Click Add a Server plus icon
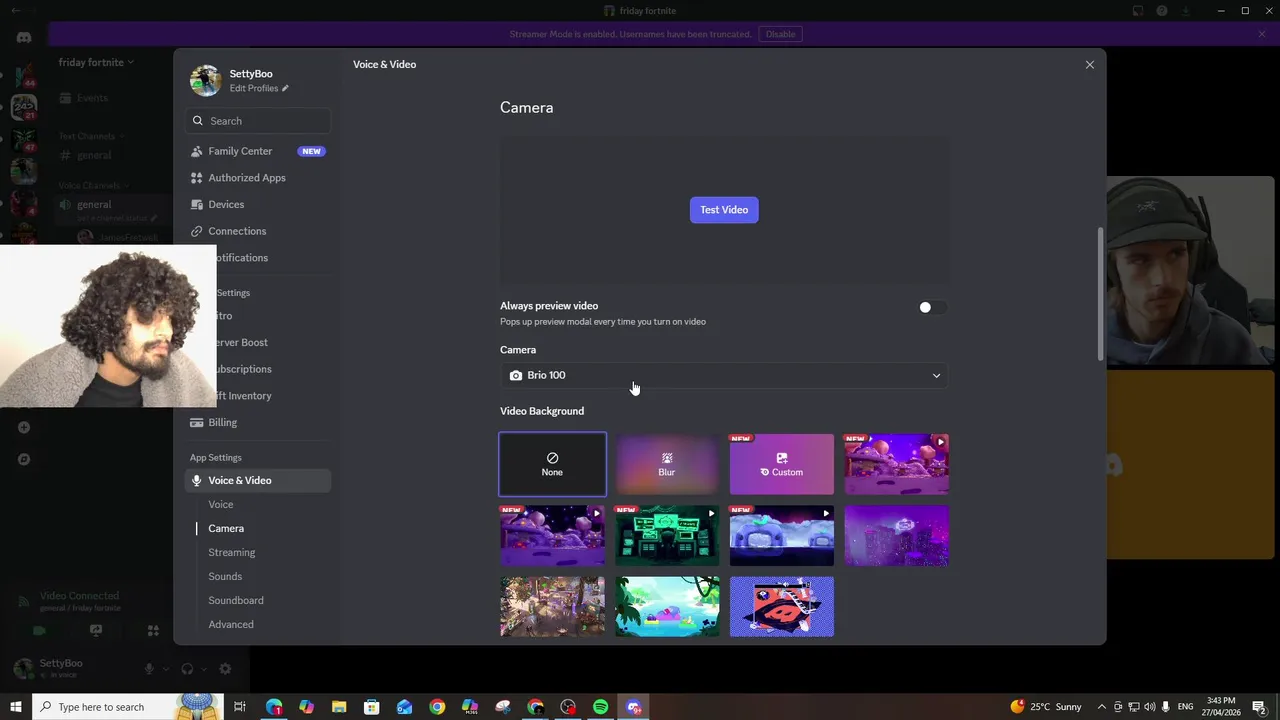The height and width of the screenshot is (720, 1280). click(24, 427)
